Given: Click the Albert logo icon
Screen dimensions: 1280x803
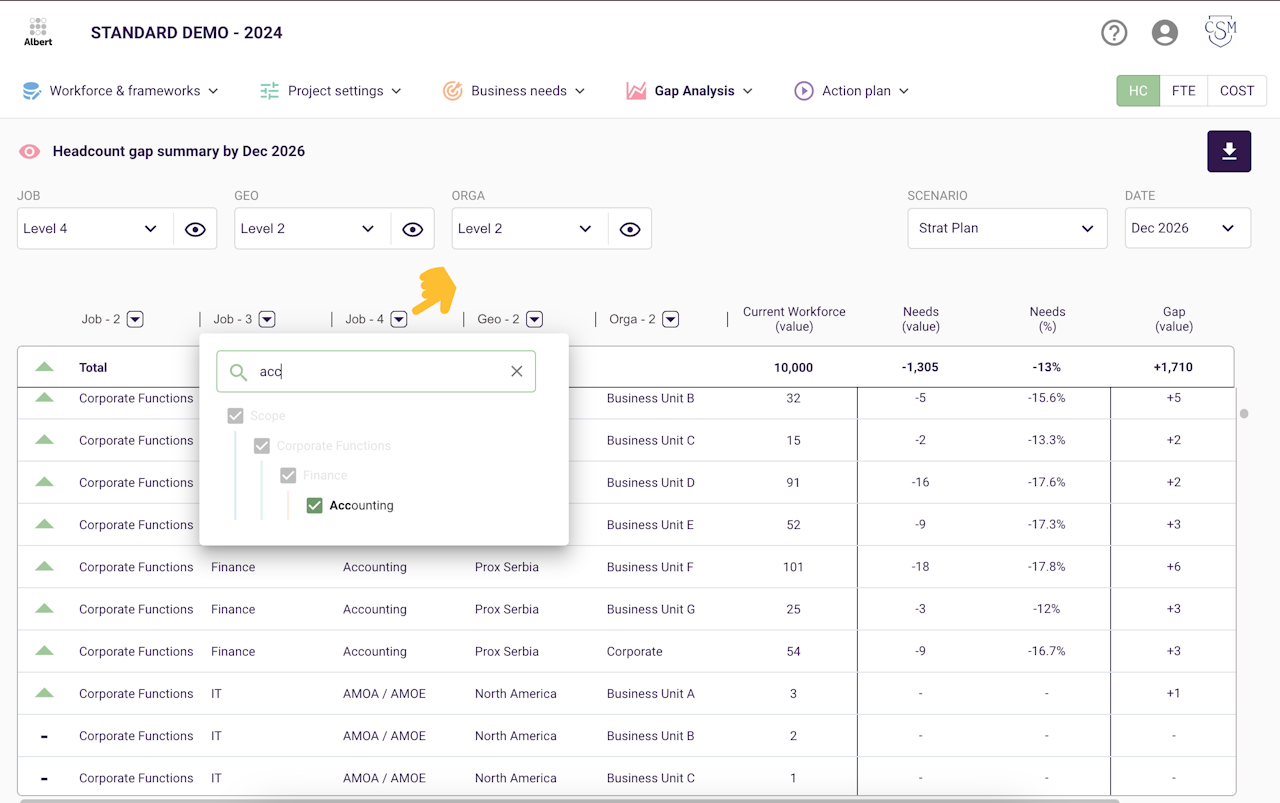Looking at the screenshot, I should click(38, 32).
